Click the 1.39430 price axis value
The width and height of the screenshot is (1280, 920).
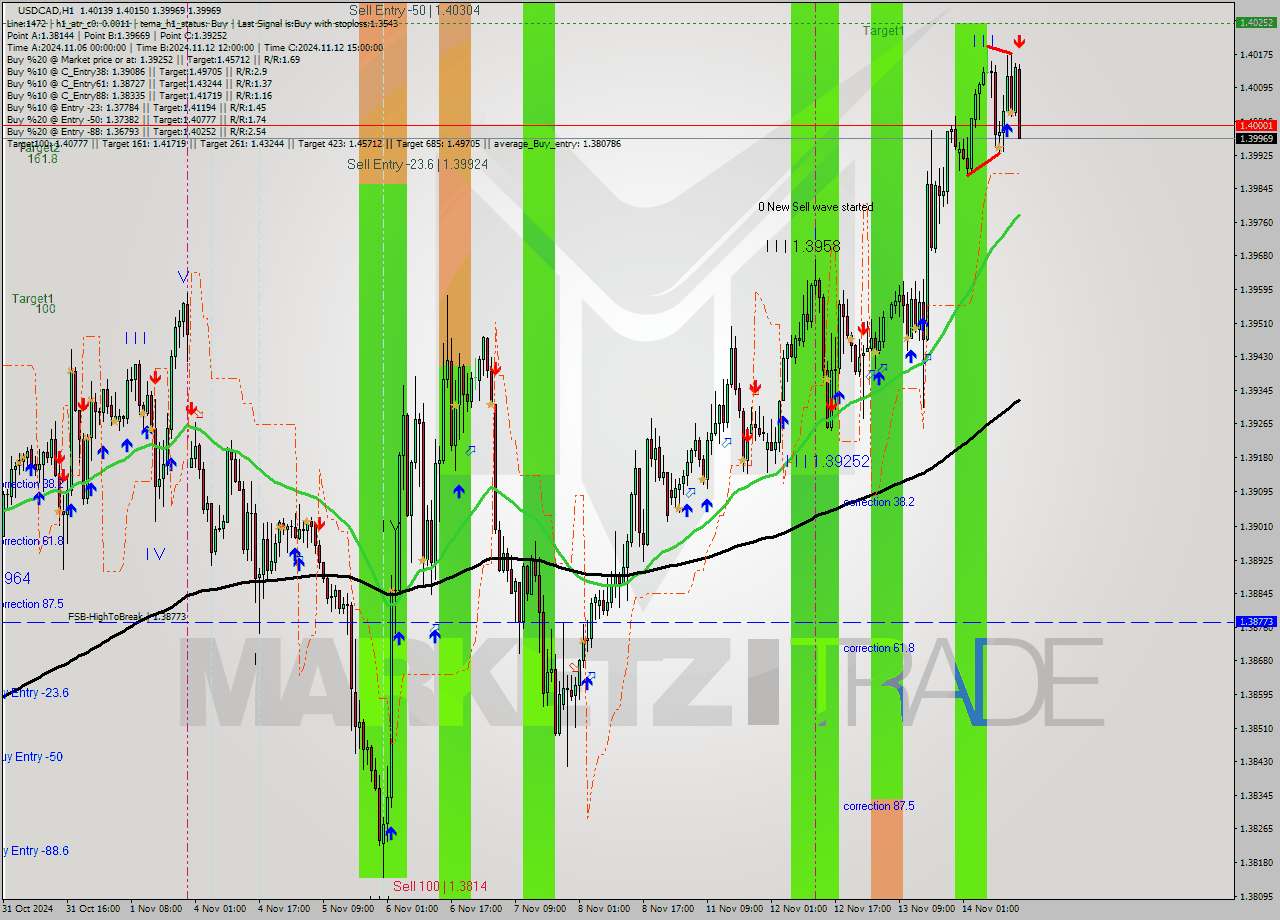(x=1255, y=356)
